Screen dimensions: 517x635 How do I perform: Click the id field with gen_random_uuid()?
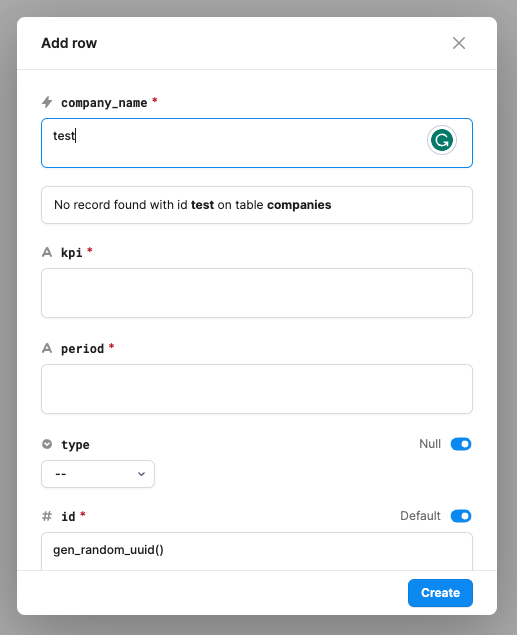pos(257,551)
